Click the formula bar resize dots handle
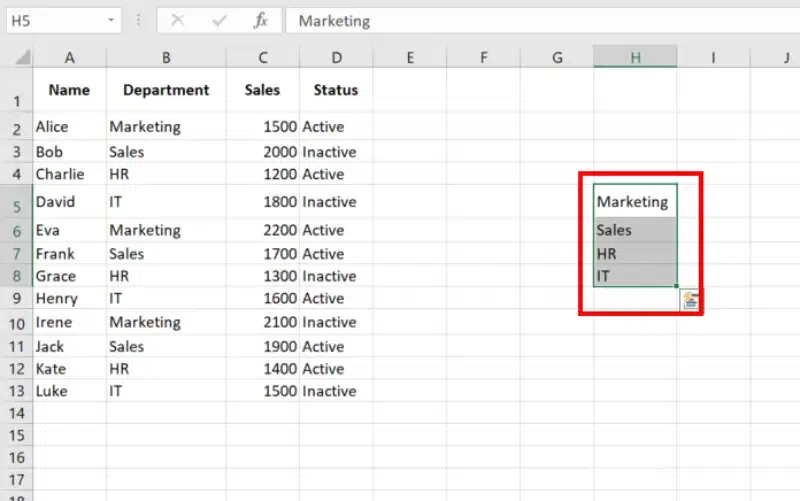This screenshot has height=501, width=800. [138, 20]
